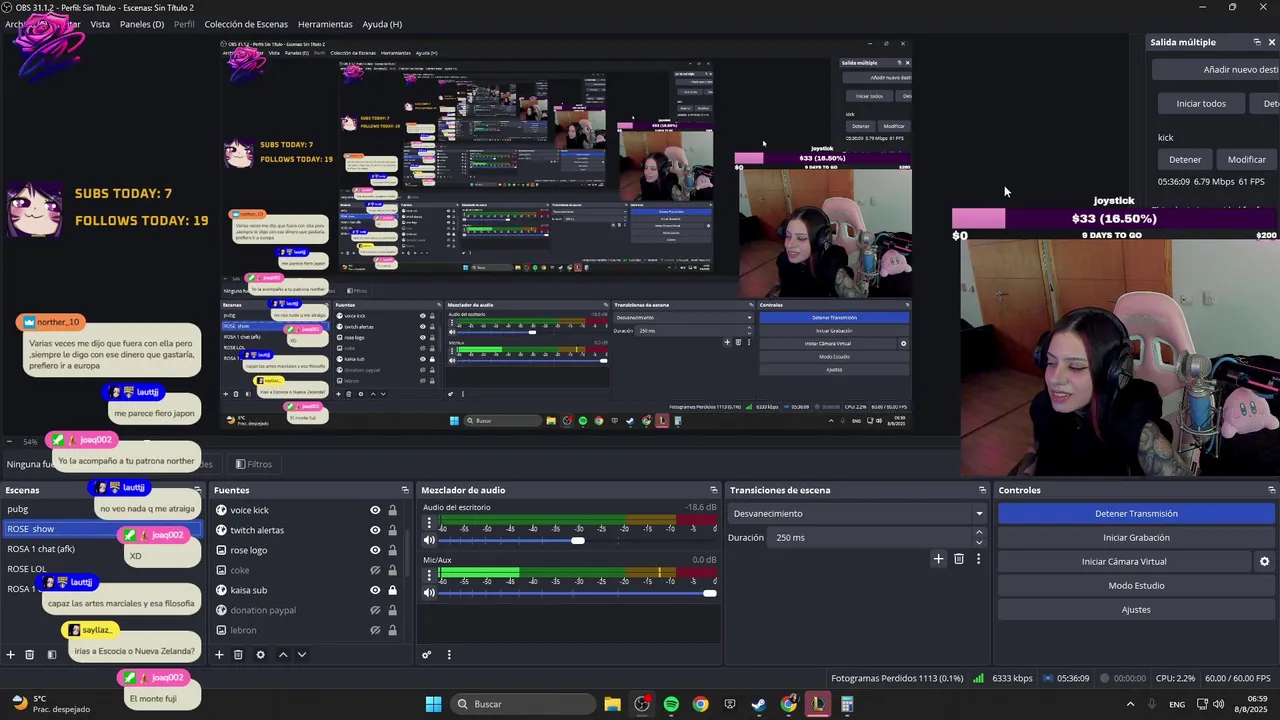Image resolution: width=1280 pixels, height=720 pixels.
Task: Show hidden system tray icons chevron
Action: pos(1130,704)
